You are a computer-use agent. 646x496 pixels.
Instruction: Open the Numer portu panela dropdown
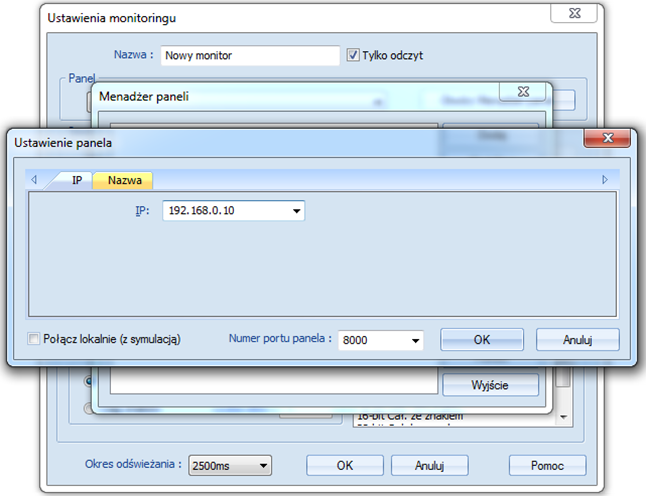click(x=415, y=341)
